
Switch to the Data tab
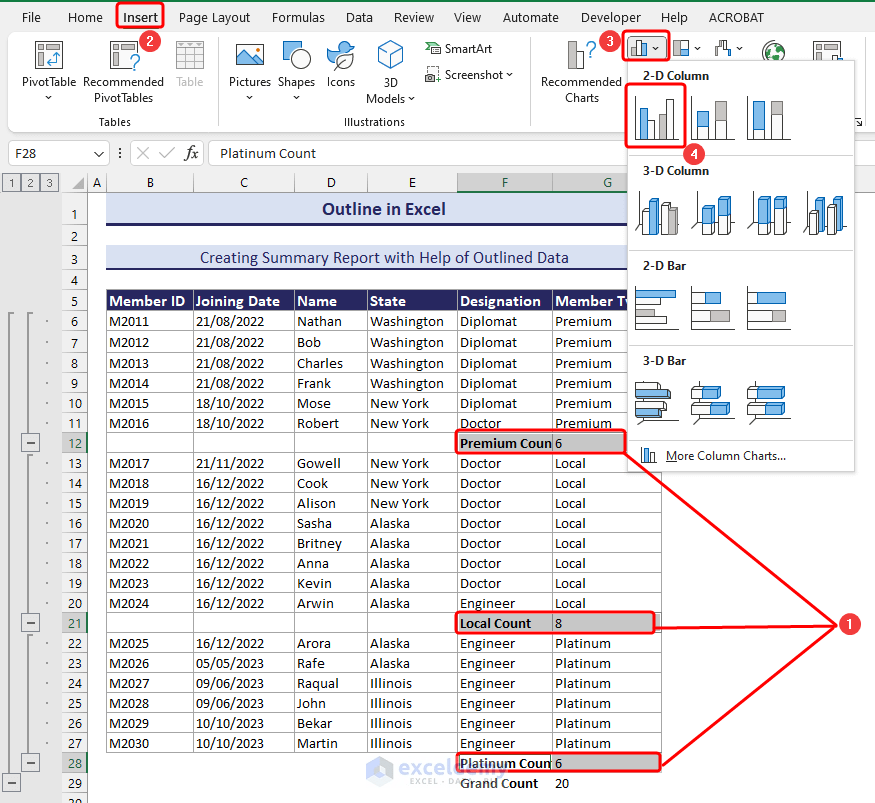(359, 17)
